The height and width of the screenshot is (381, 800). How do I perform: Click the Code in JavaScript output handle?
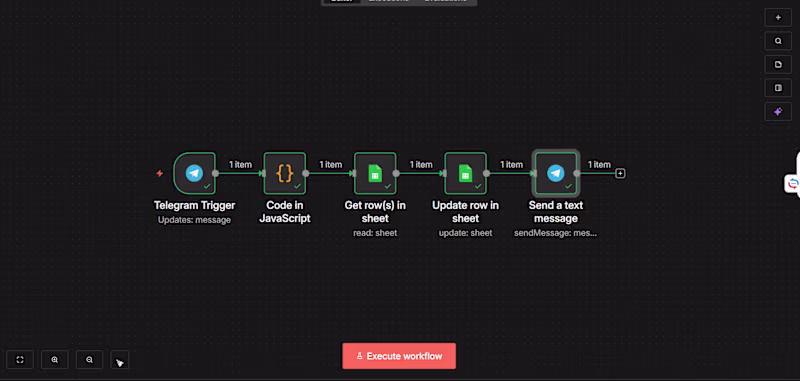point(306,173)
